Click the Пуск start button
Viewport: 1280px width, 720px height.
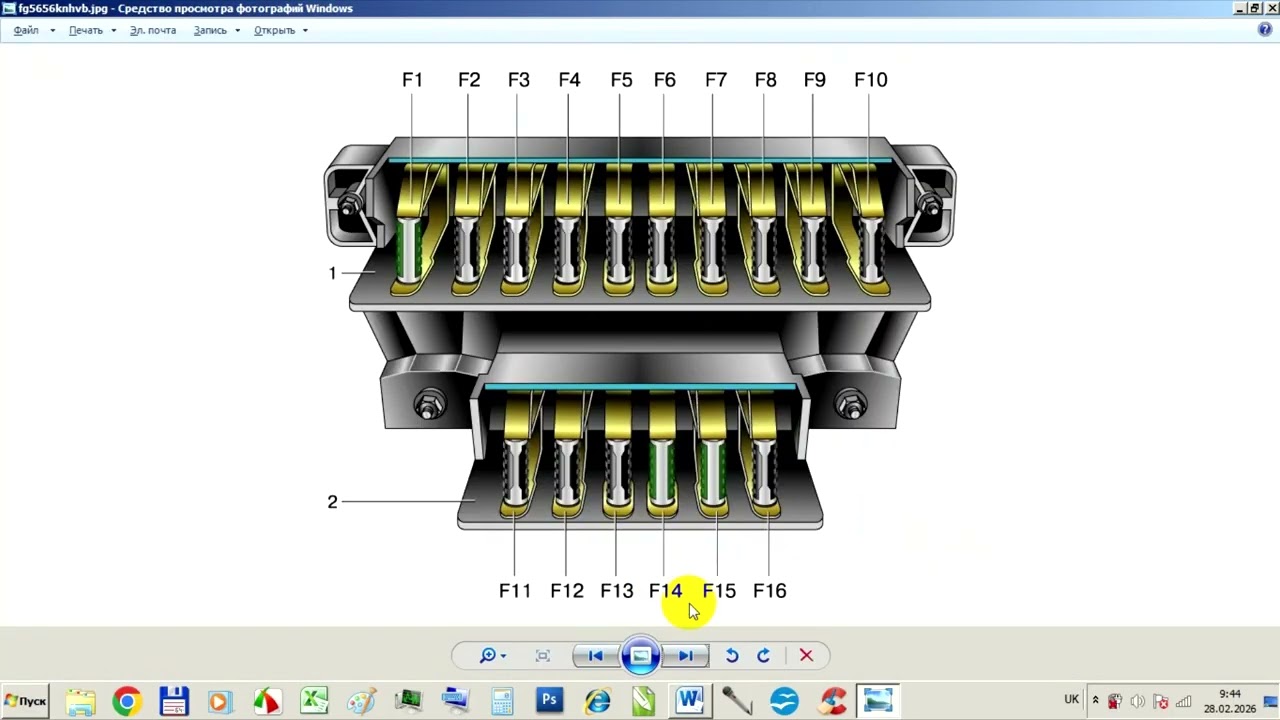point(25,701)
